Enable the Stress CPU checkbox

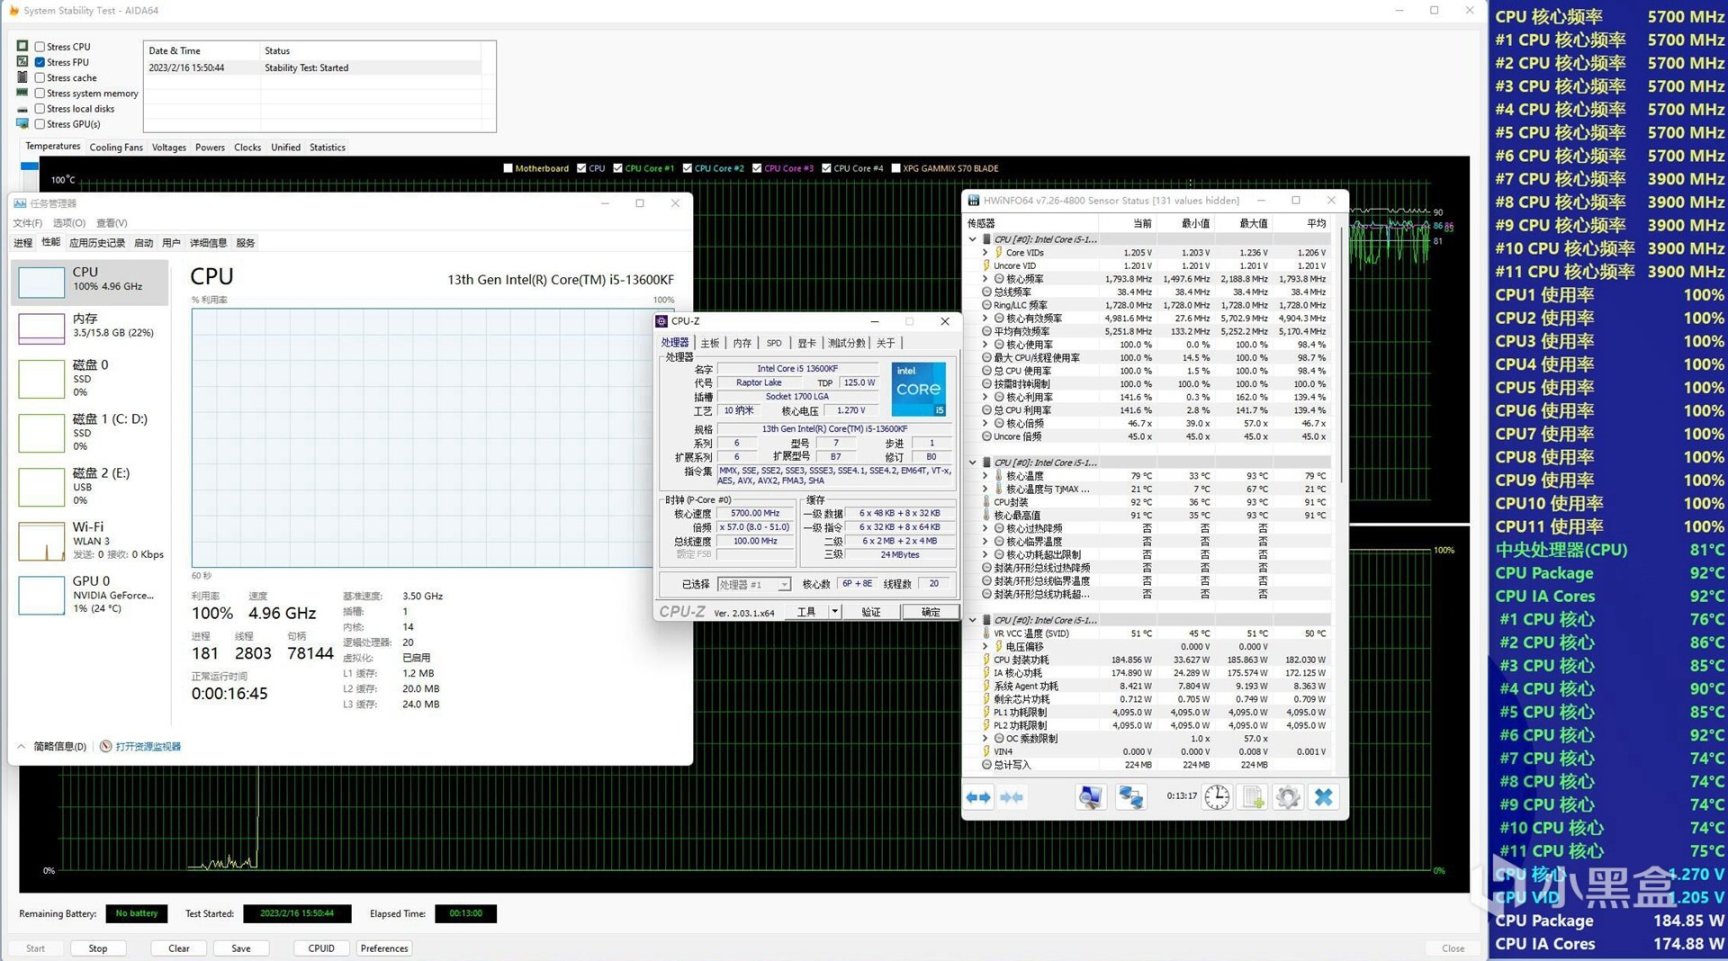(40, 47)
